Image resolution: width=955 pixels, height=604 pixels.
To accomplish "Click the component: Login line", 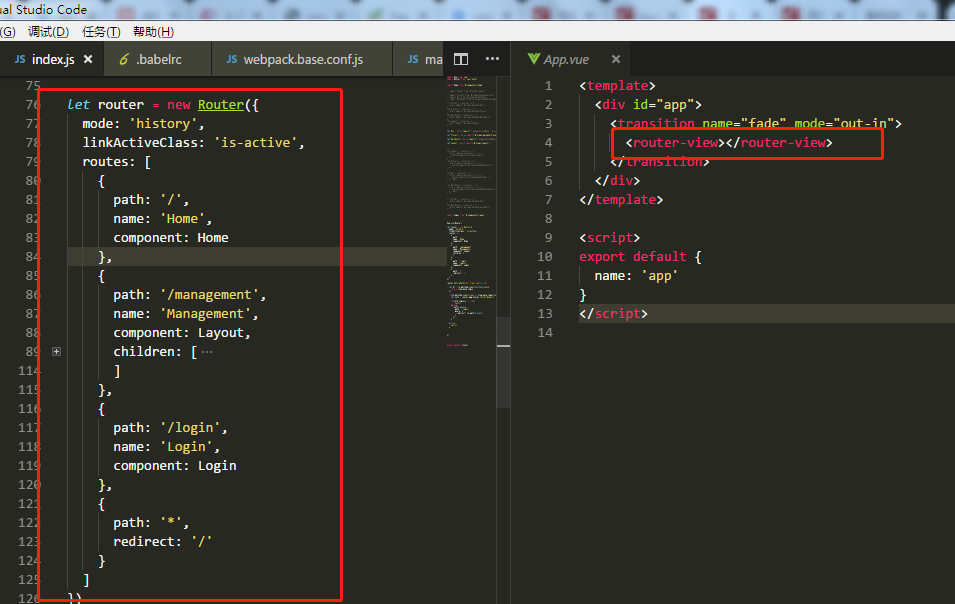I will [x=174, y=466].
